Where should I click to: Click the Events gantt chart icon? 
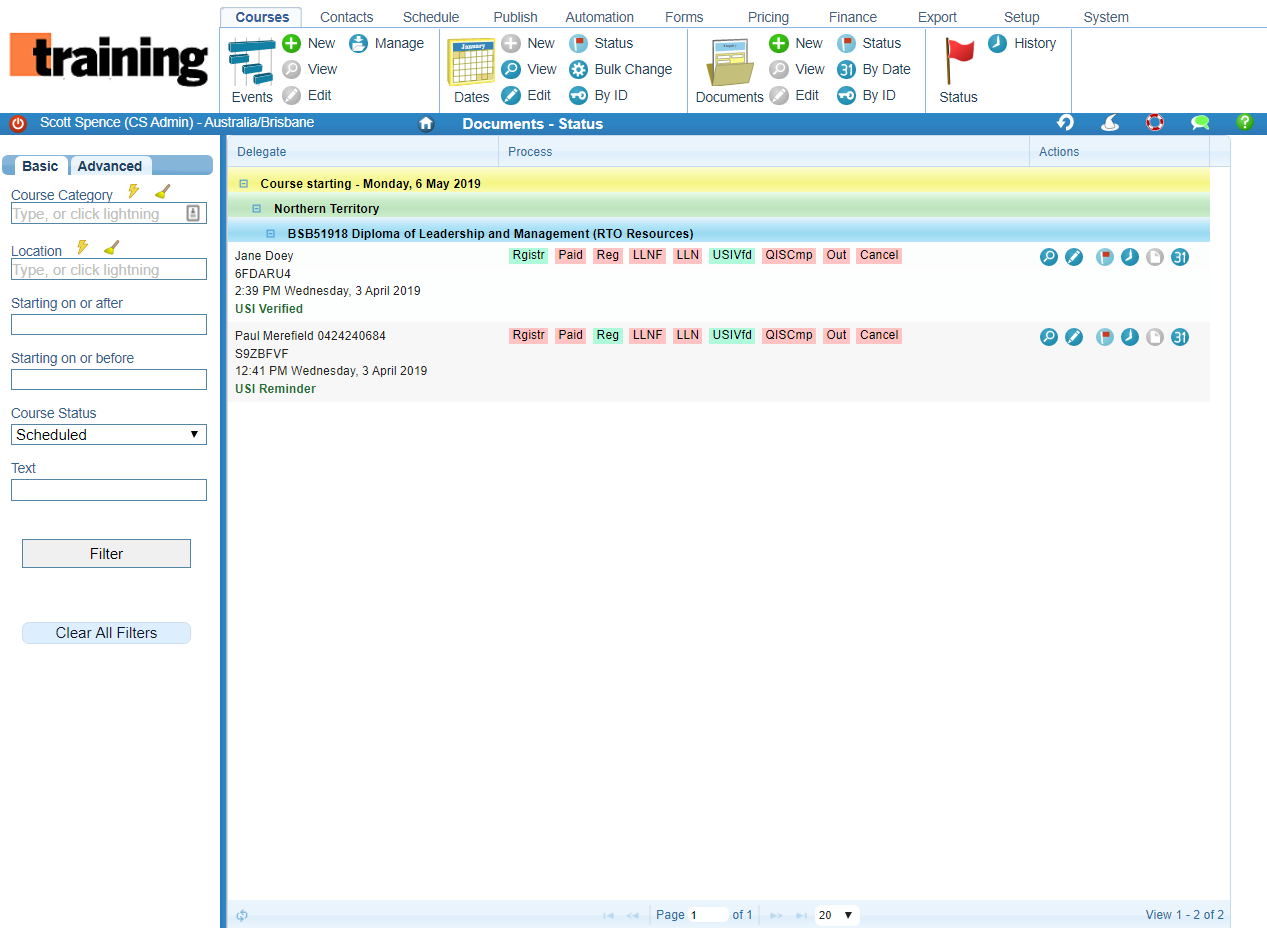tap(252, 63)
